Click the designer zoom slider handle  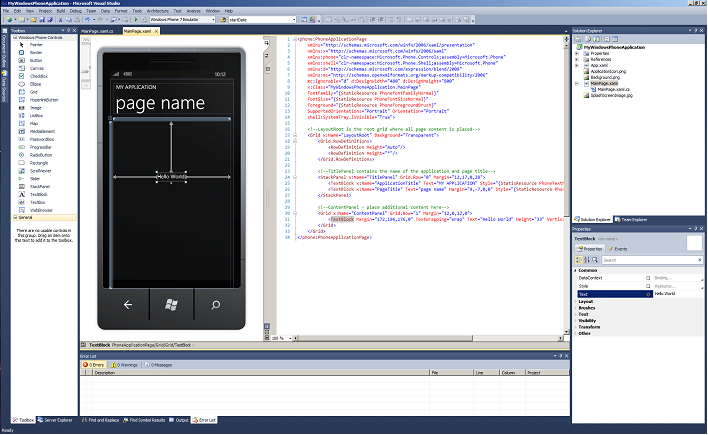[85, 71]
